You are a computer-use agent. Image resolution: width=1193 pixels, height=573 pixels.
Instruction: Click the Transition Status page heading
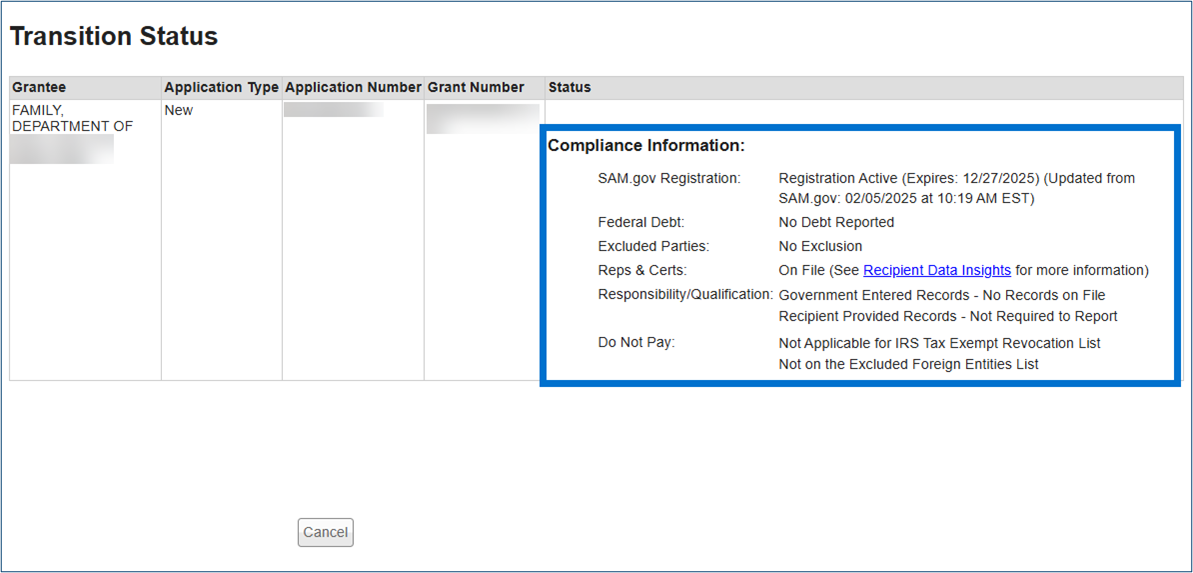pyautogui.click(x=114, y=37)
